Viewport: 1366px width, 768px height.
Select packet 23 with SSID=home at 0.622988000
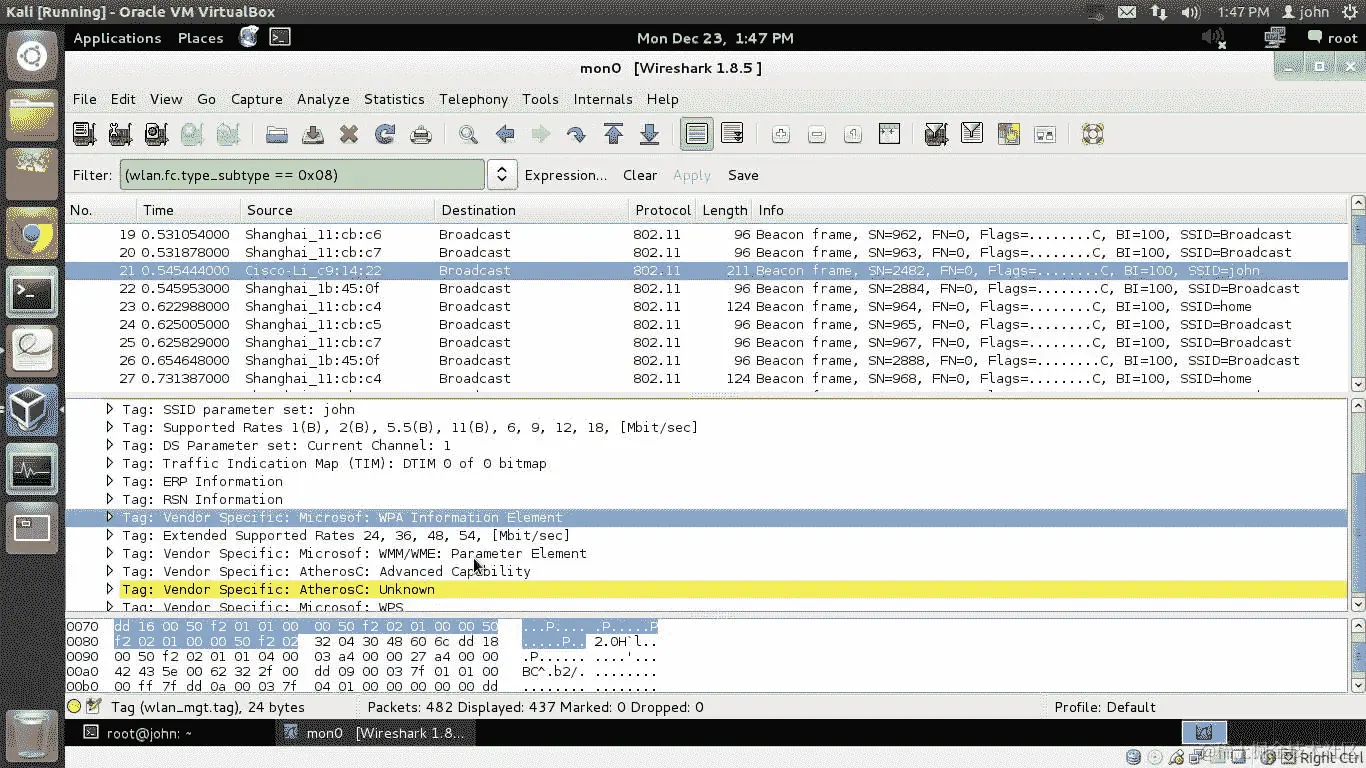706,306
